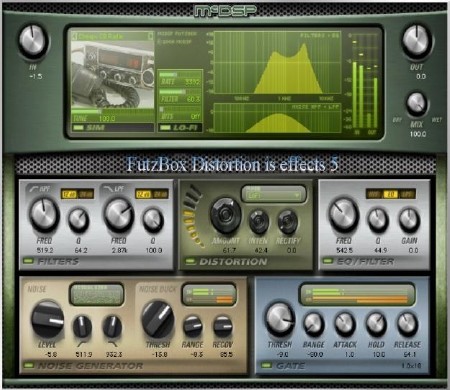450x390 pixels.
Task: Toggle the GATE section enable LED
Action: (x=266, y=366)
